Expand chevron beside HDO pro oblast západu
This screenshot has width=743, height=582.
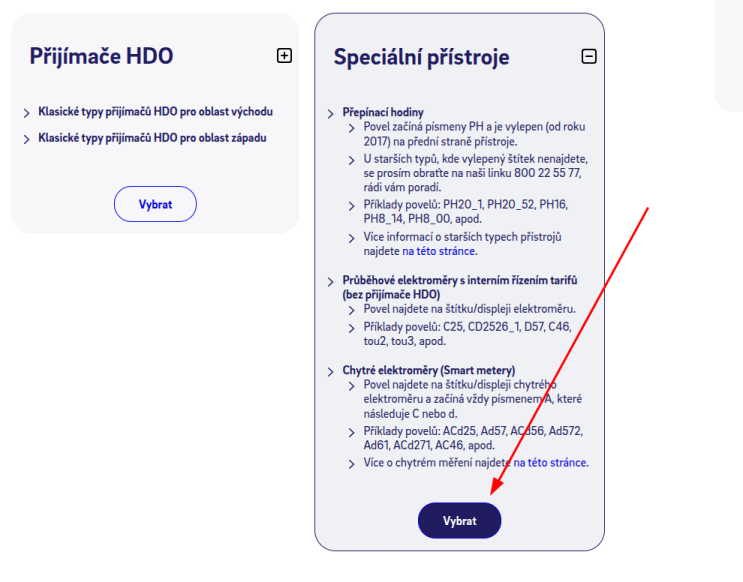[x=26, y=139]
